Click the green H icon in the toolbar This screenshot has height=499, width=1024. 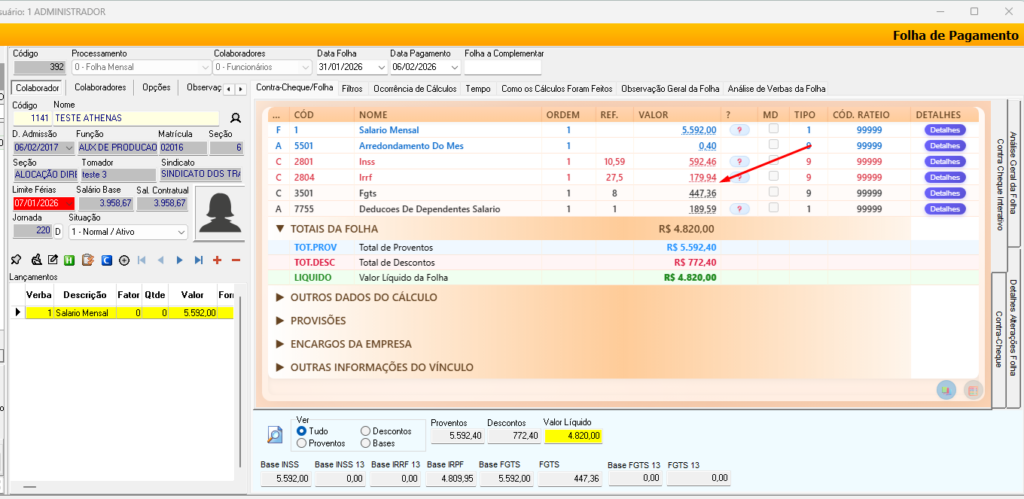point(70,260)
